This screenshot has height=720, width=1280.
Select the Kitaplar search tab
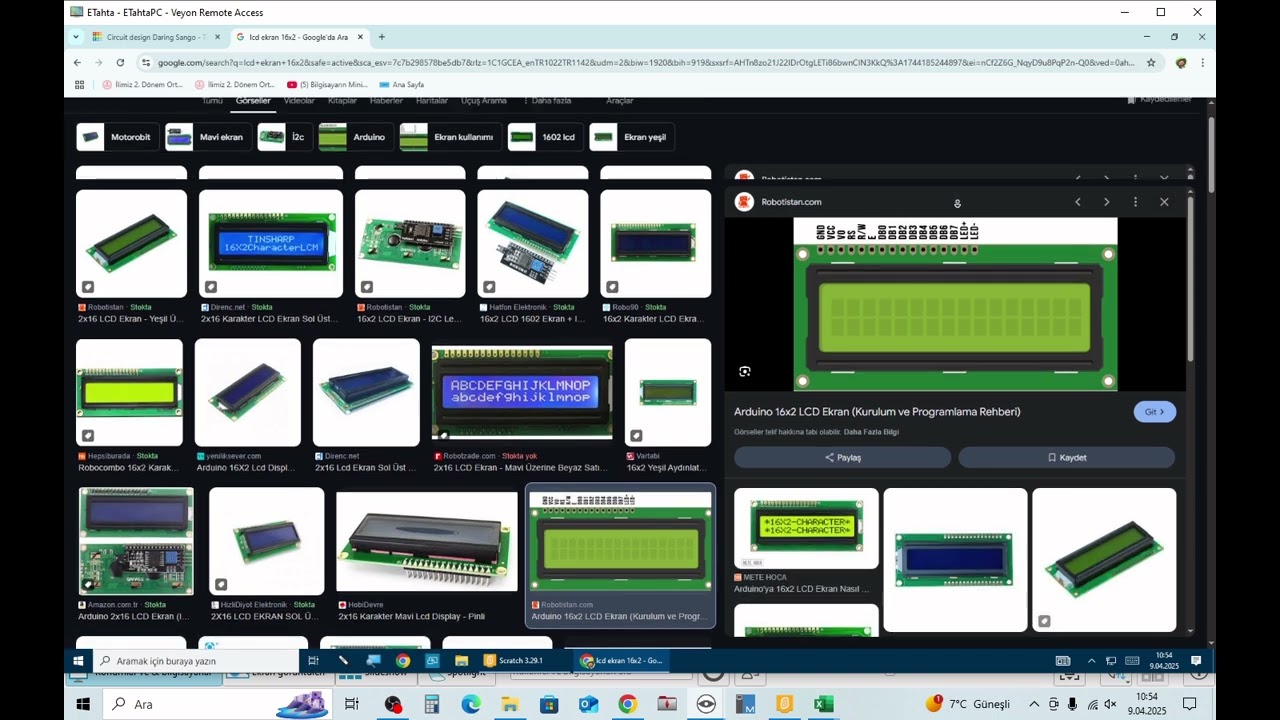pos(342,100)
